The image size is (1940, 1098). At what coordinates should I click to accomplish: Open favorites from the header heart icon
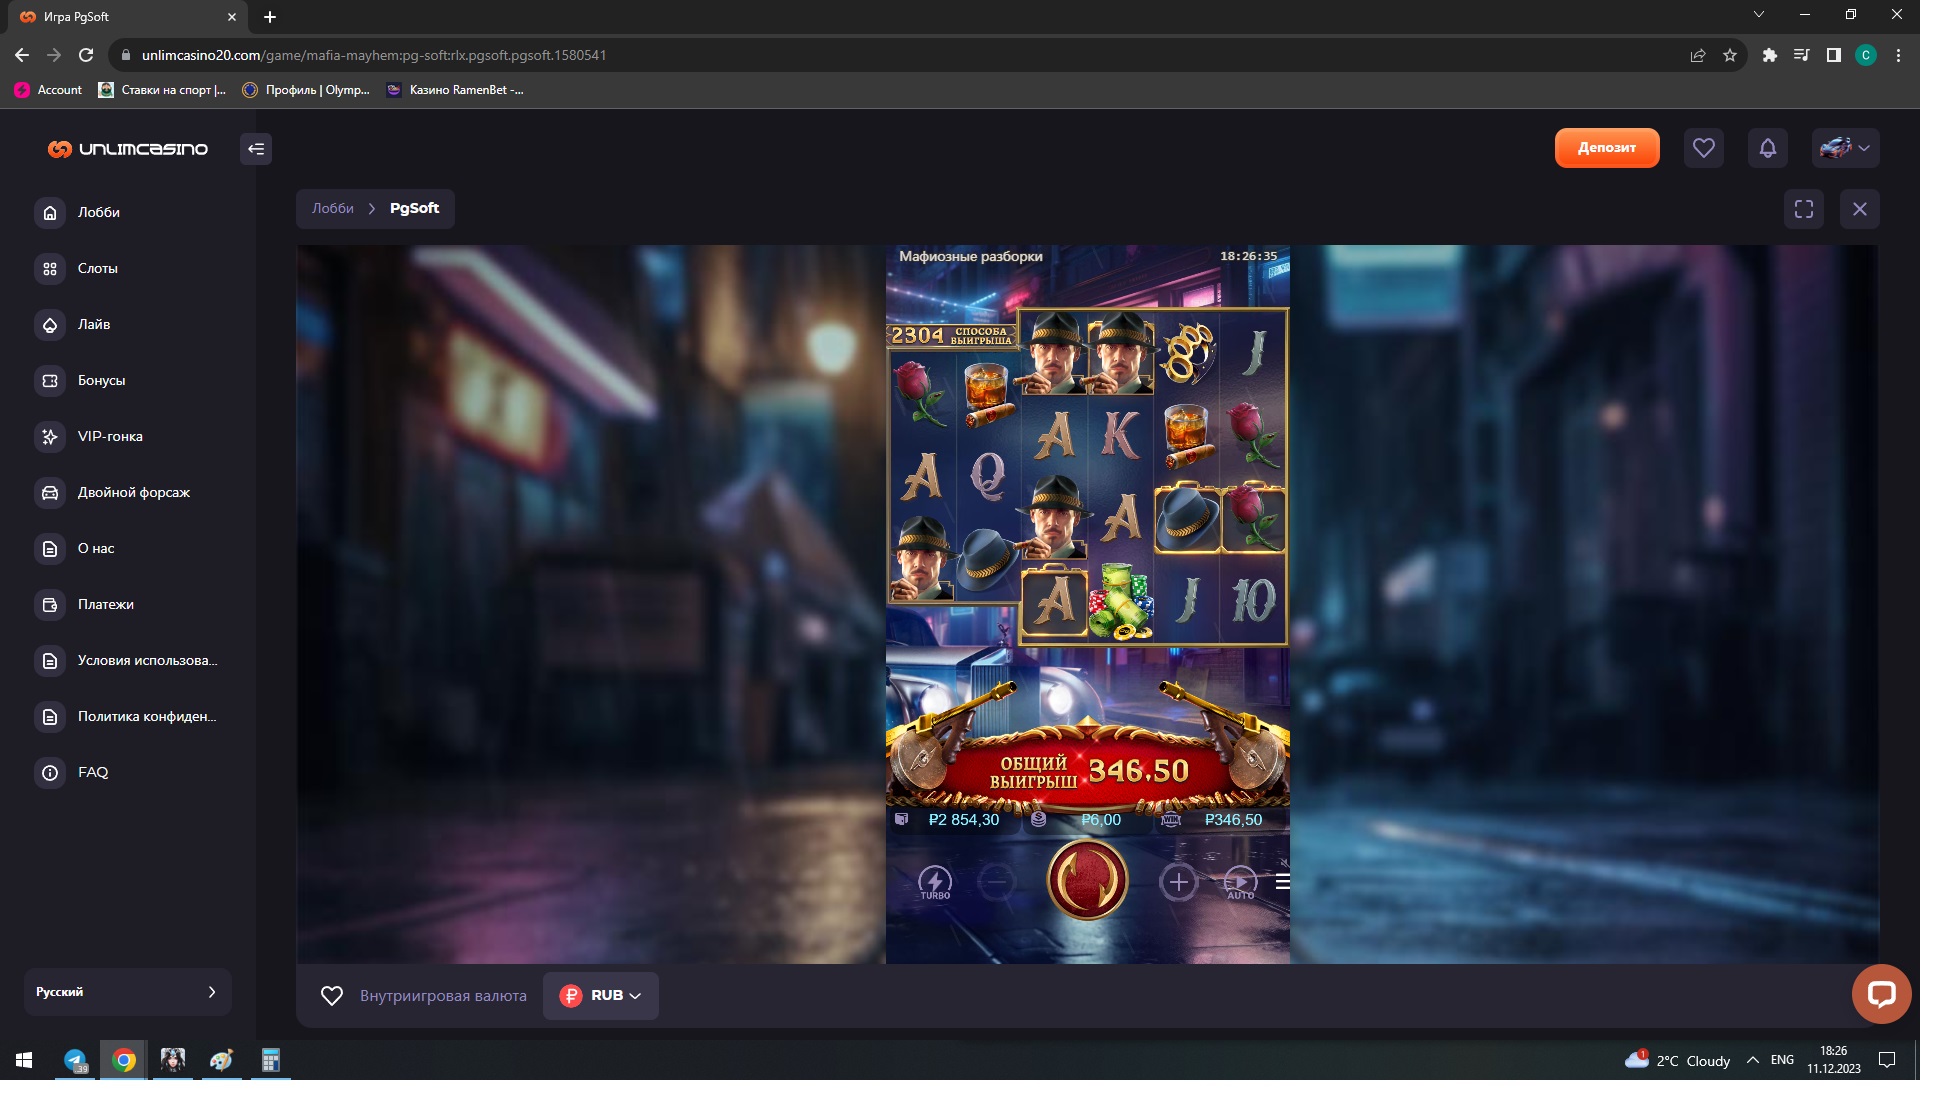(1703, 148)
